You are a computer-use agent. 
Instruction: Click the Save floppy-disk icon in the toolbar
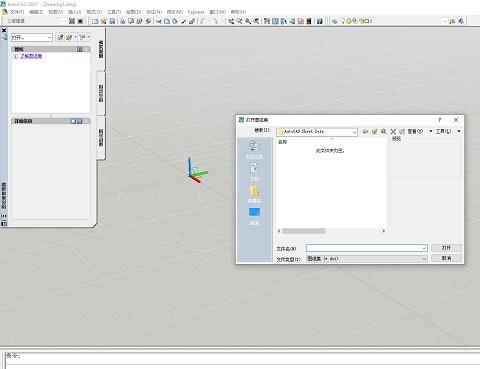(x=112, y=21)
